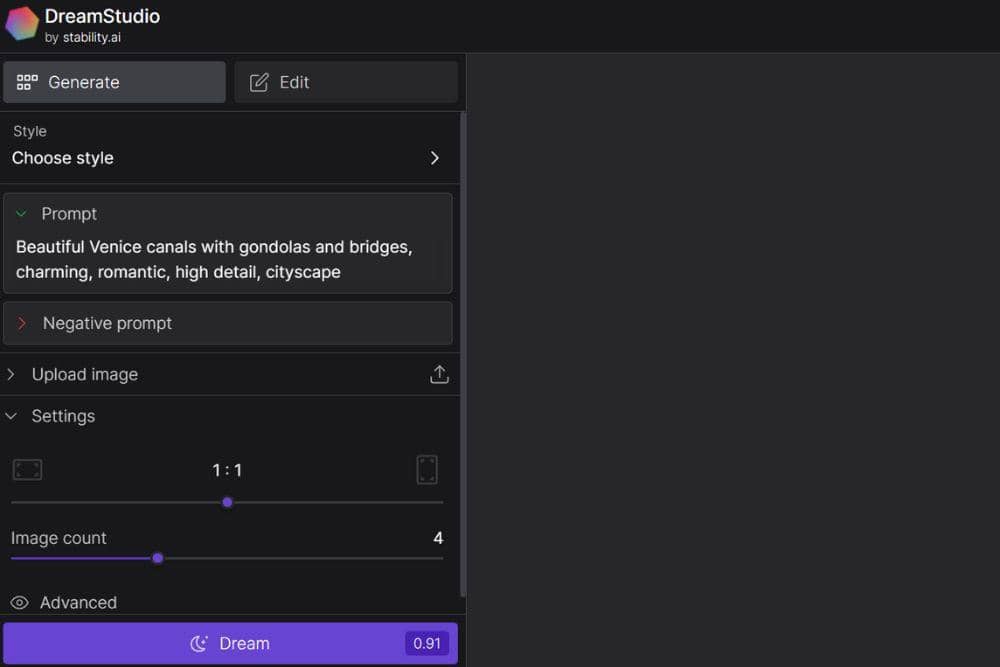1000x667 pixels.
Task: Click the chevron next to Choose style
Action: coord(435,158)
